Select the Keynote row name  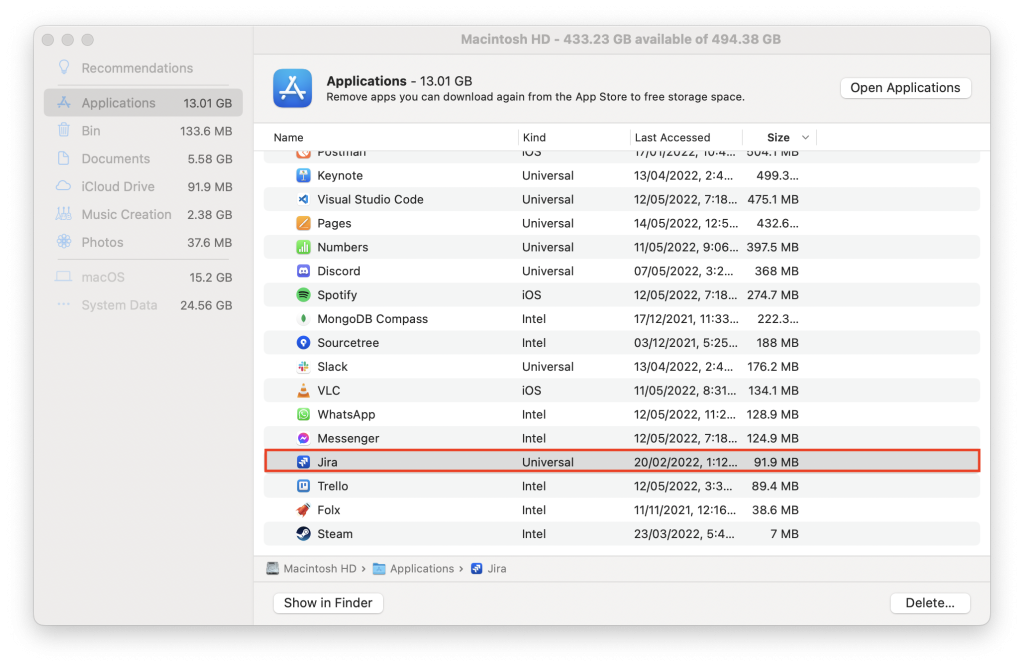click(340, 175)
